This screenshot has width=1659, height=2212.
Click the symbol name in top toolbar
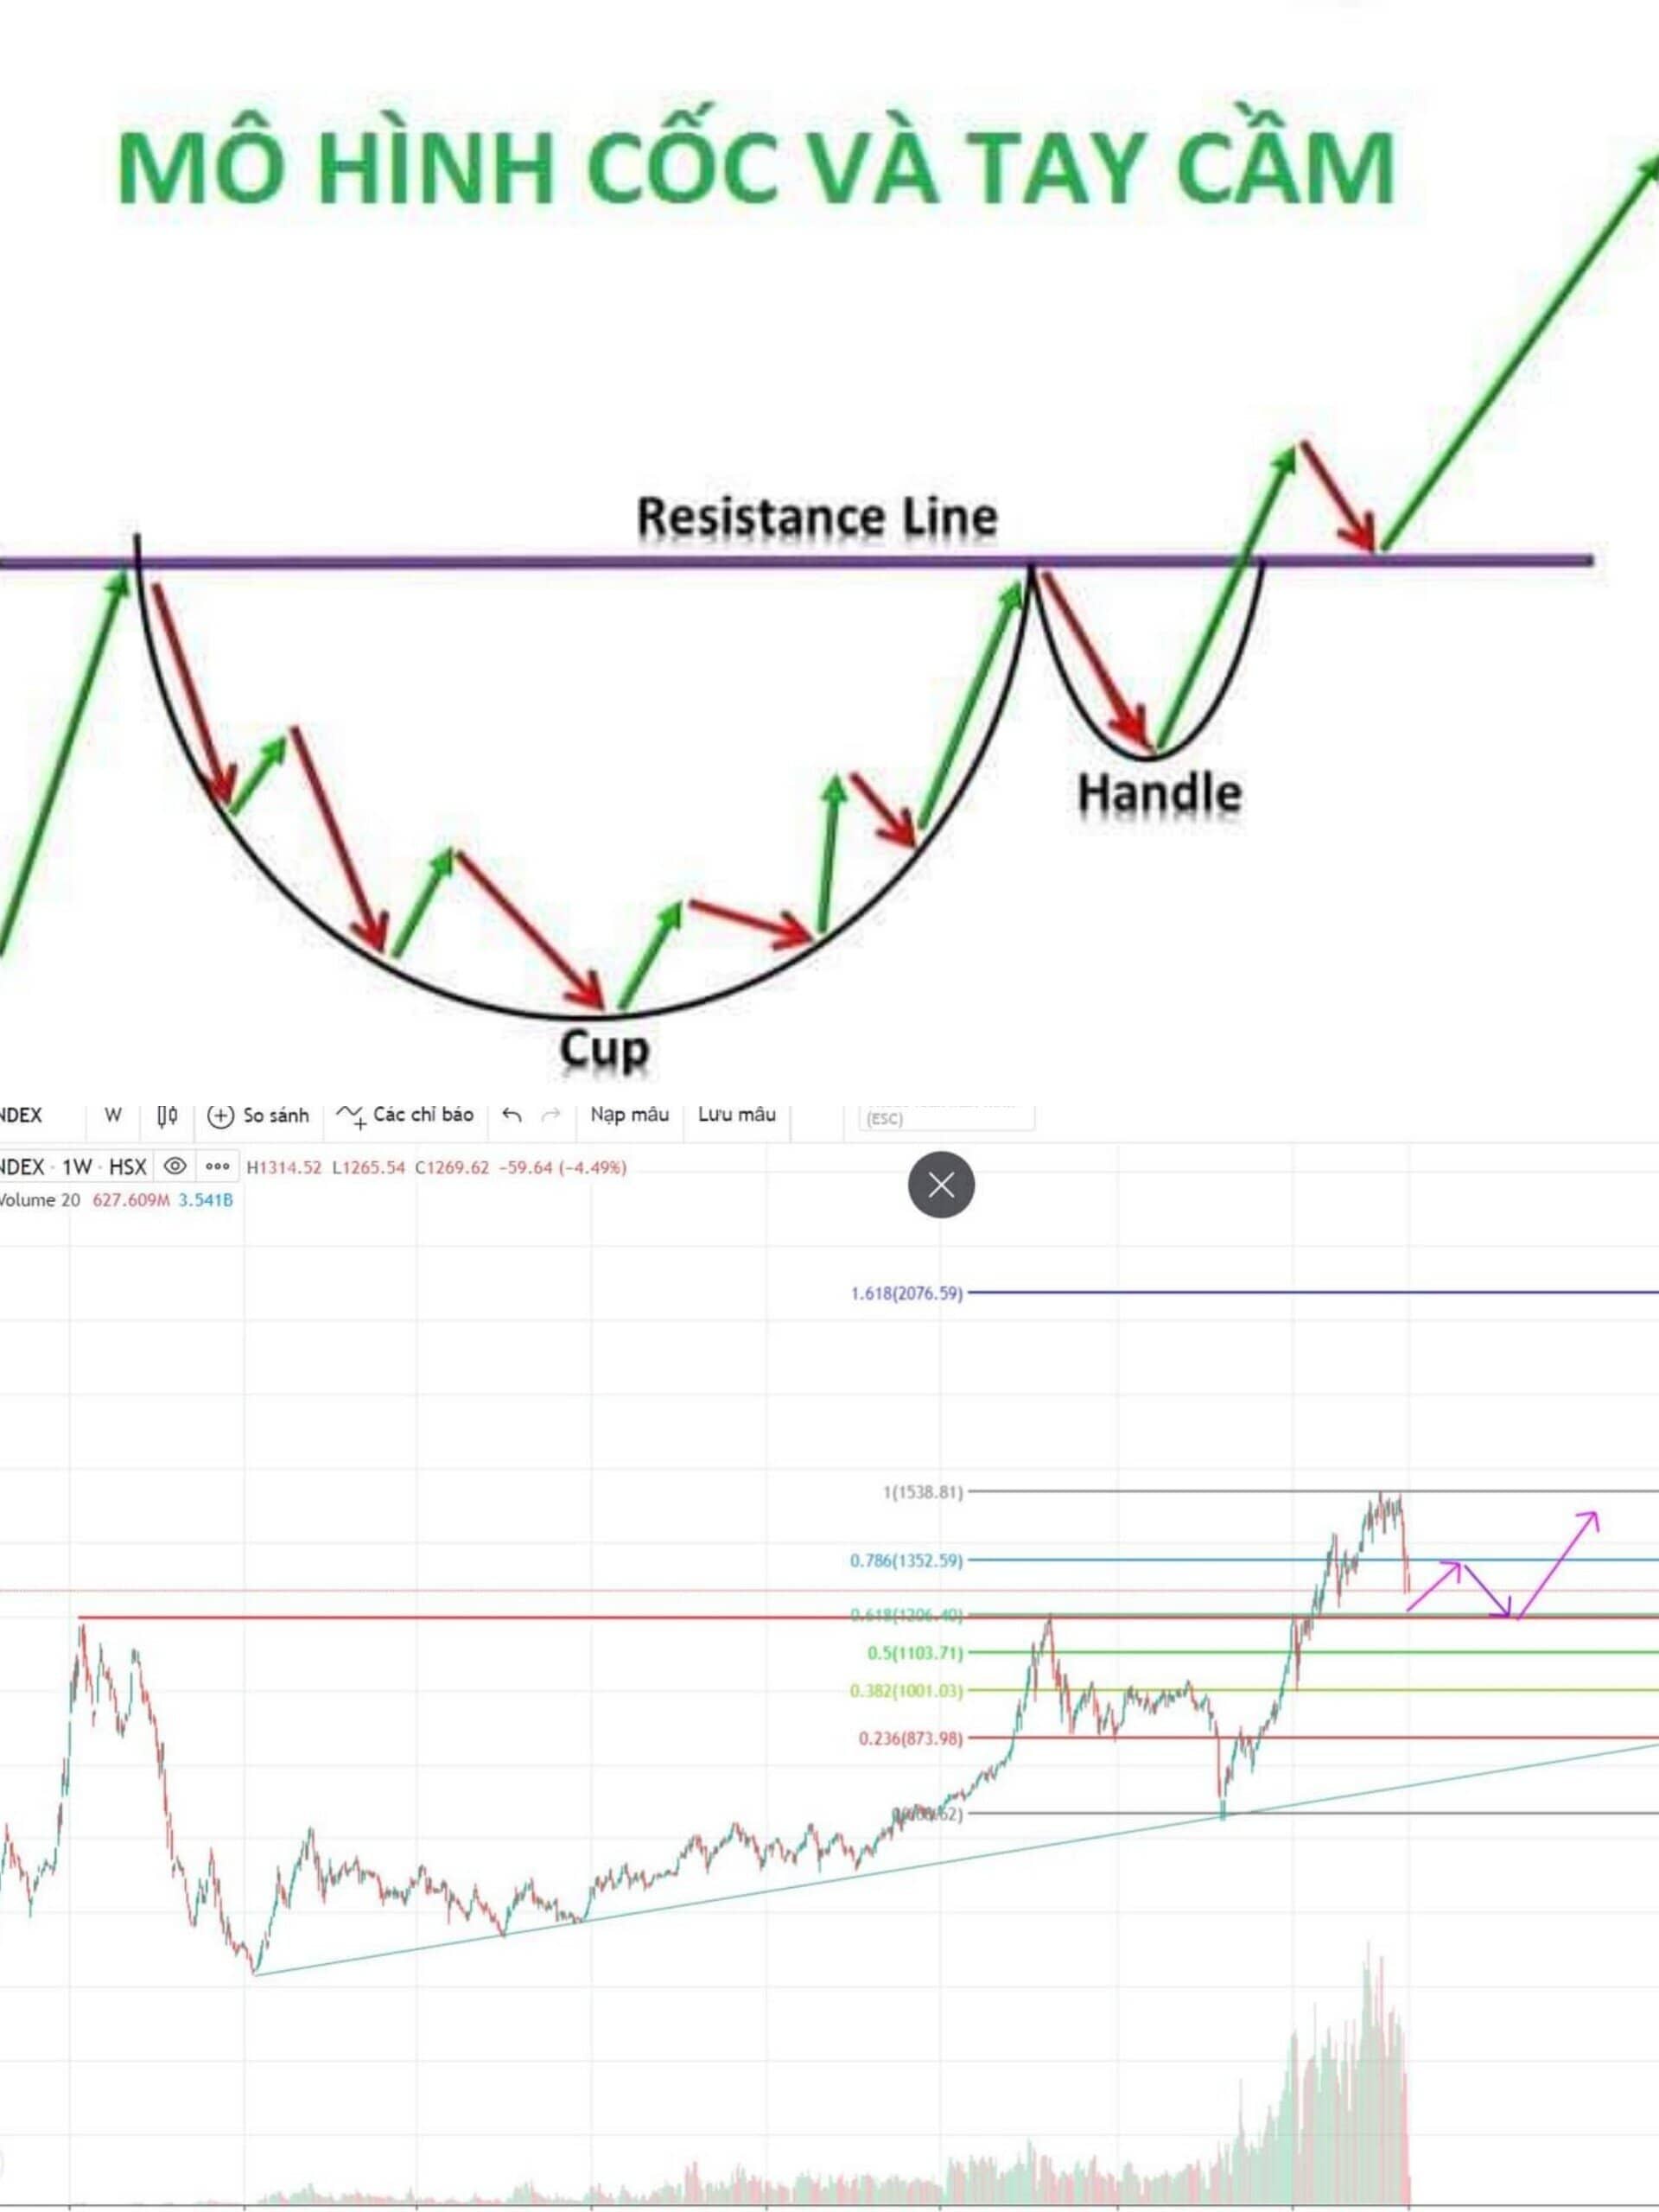20,1115
